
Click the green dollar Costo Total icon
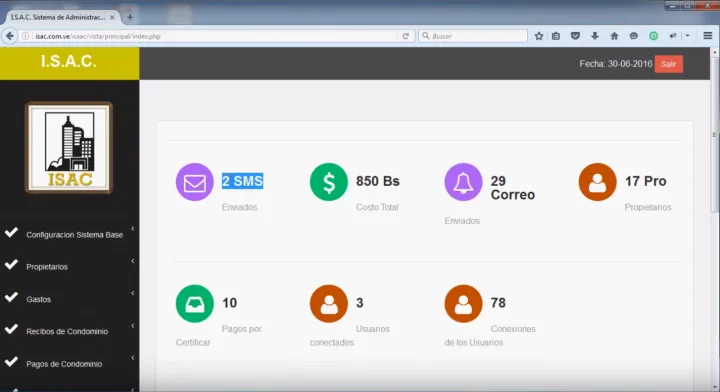pyautogui.click(x=329, y=182)
